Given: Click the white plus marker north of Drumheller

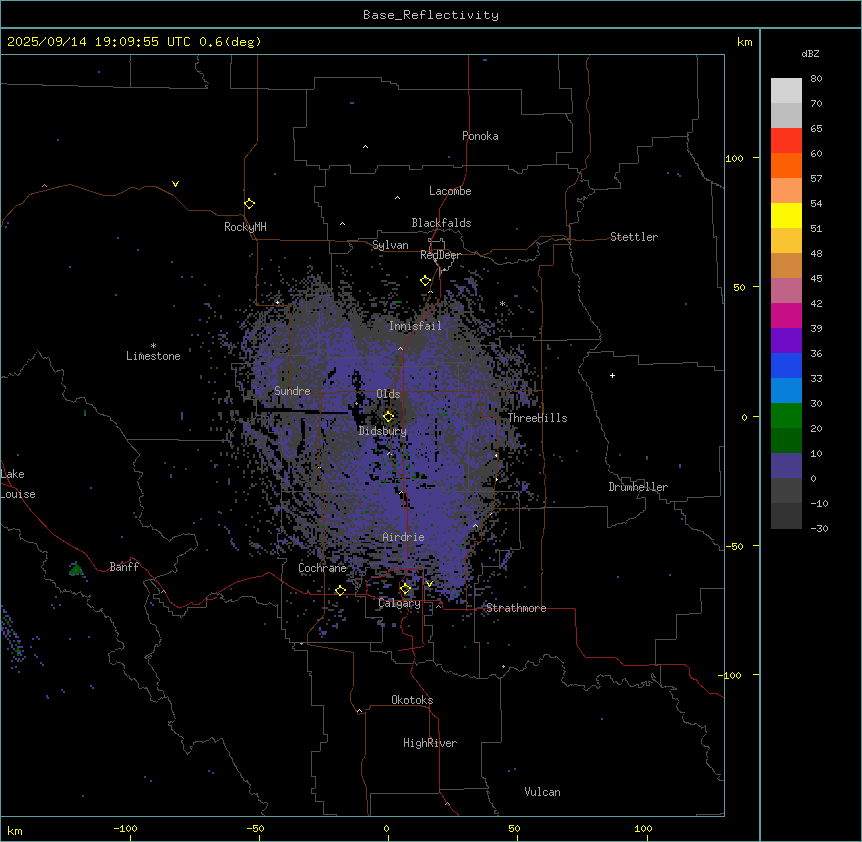Looking at the screenshot, I should (612, 375).
